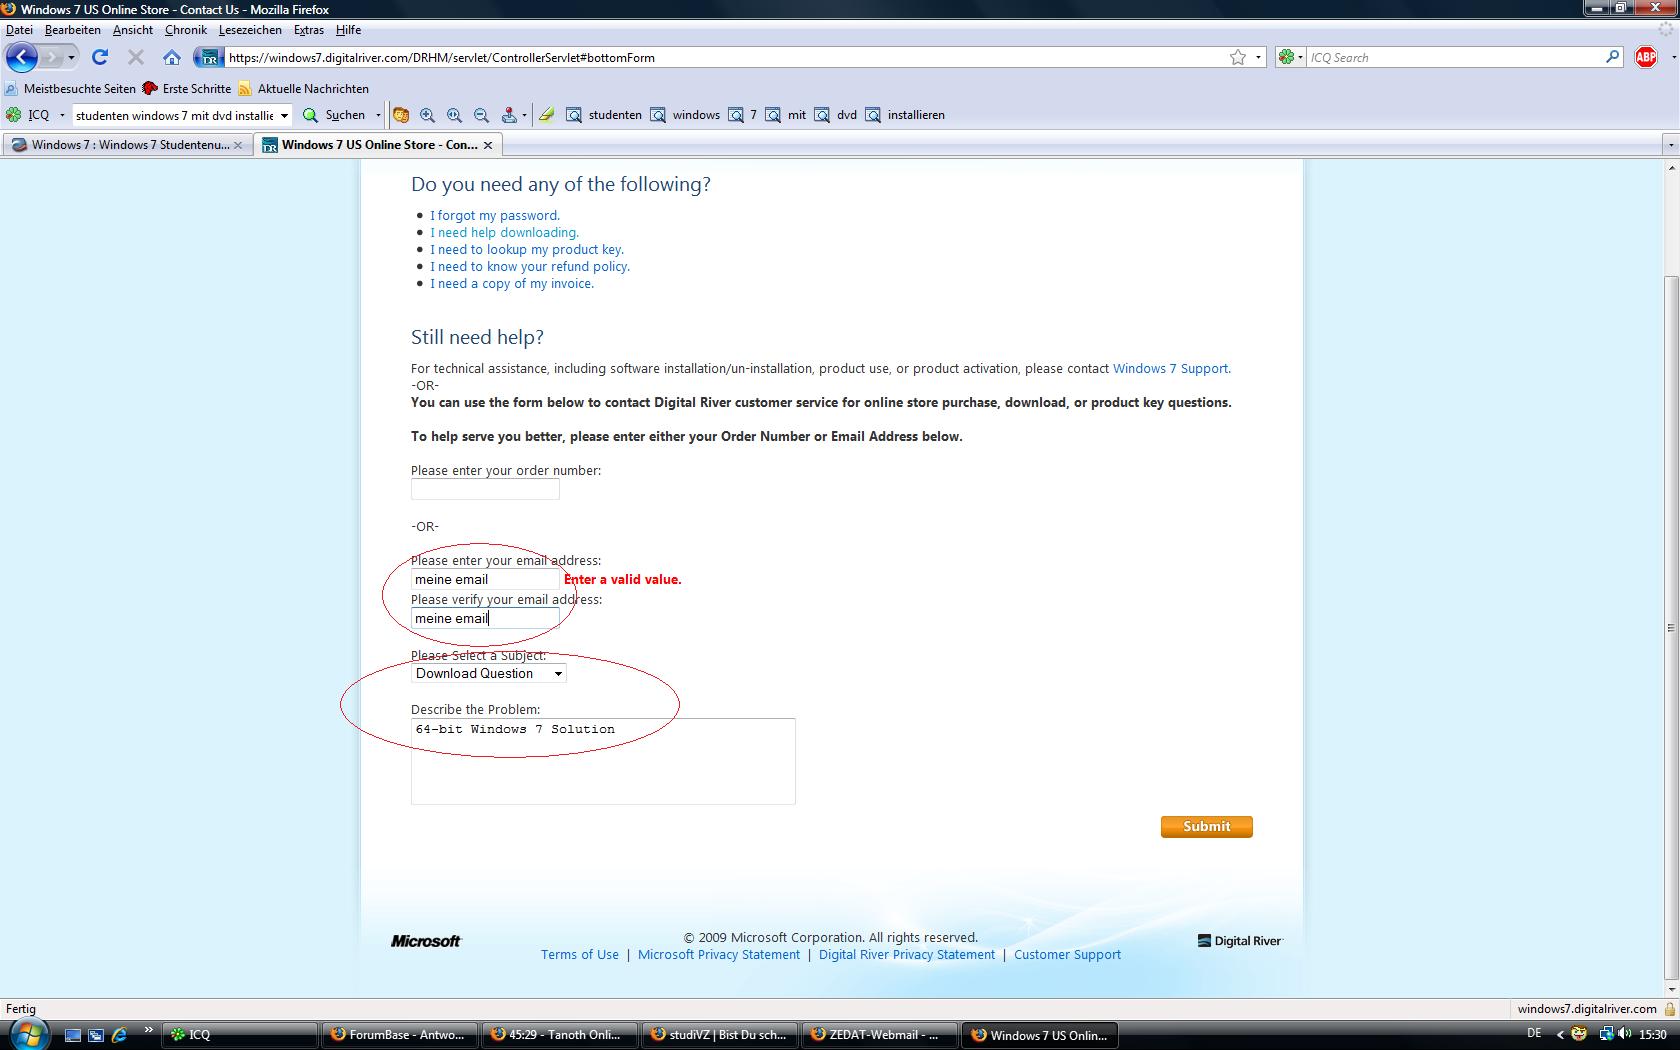This screenshot has width=1680, height=1050.
Task: Open Meistbesuchte Seiten bookmark folder
Action: [70, 89]
